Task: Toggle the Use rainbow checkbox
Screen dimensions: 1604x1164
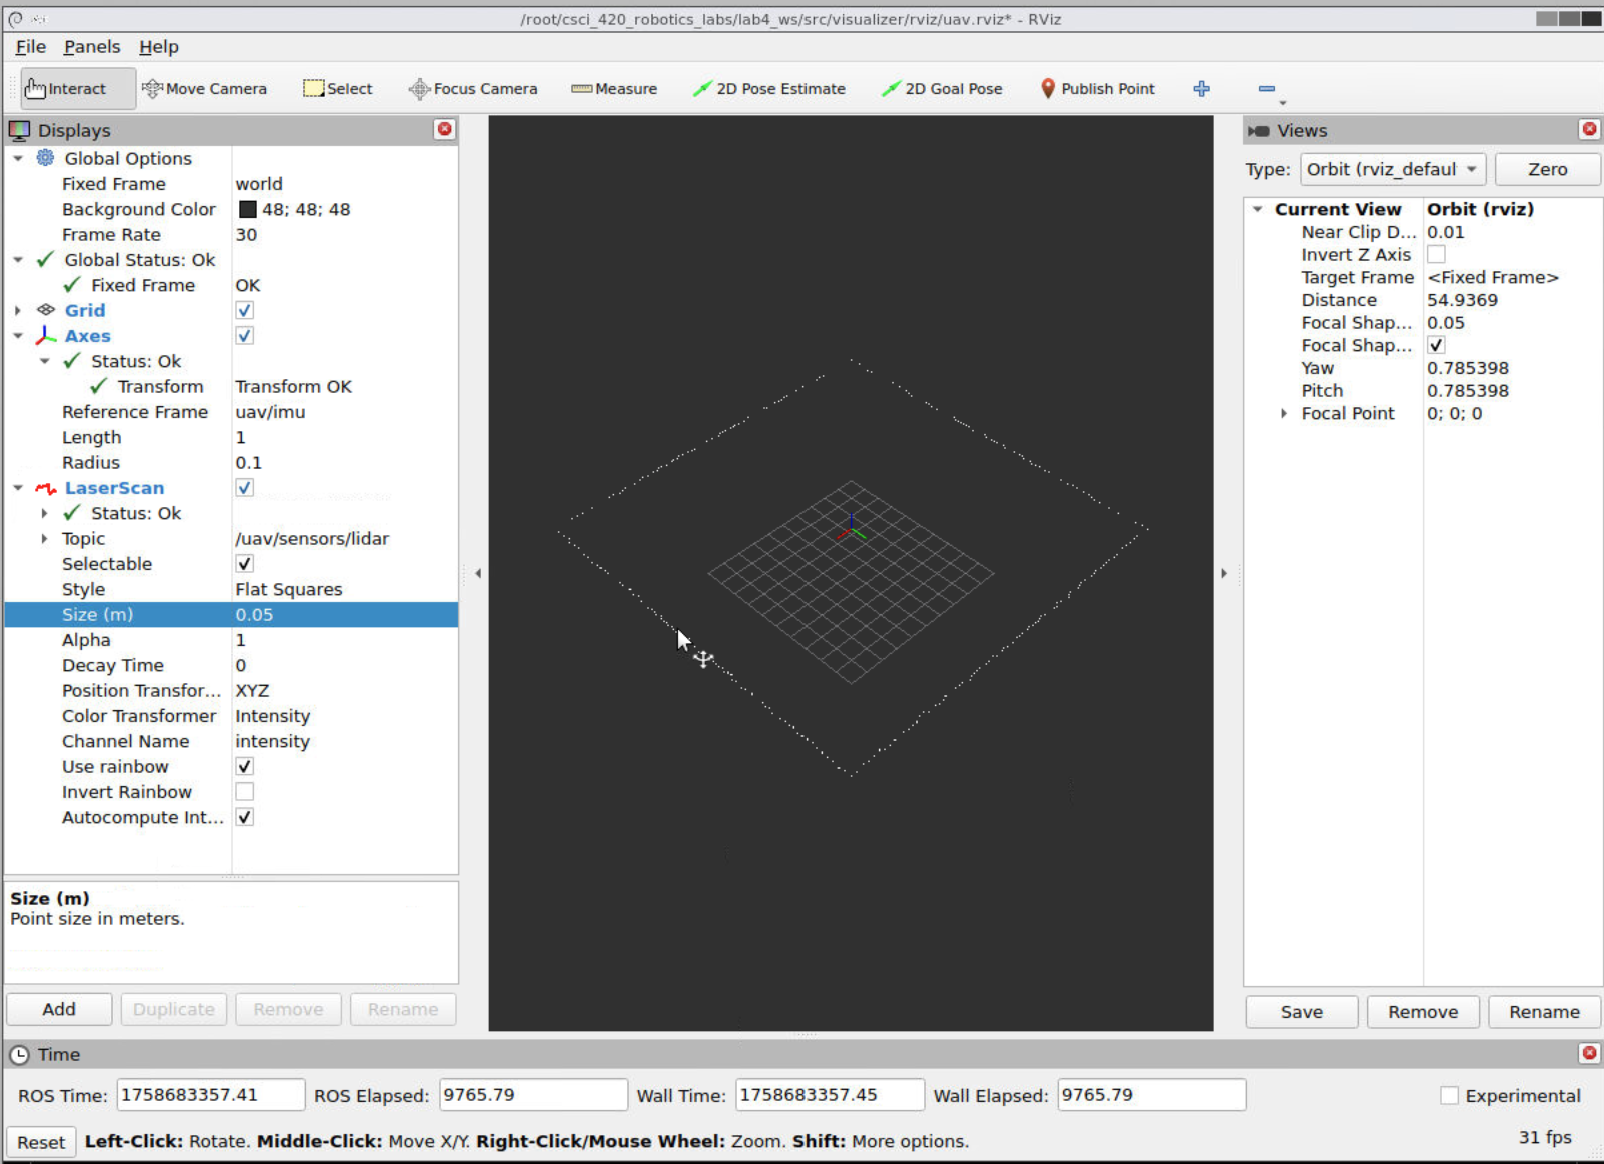Action: 245,767
